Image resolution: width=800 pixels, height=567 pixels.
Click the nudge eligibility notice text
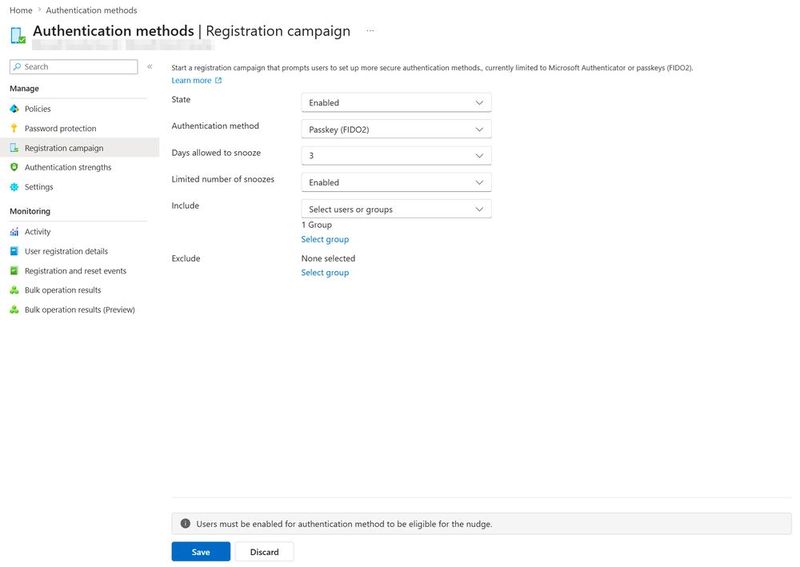click(344, 524)
